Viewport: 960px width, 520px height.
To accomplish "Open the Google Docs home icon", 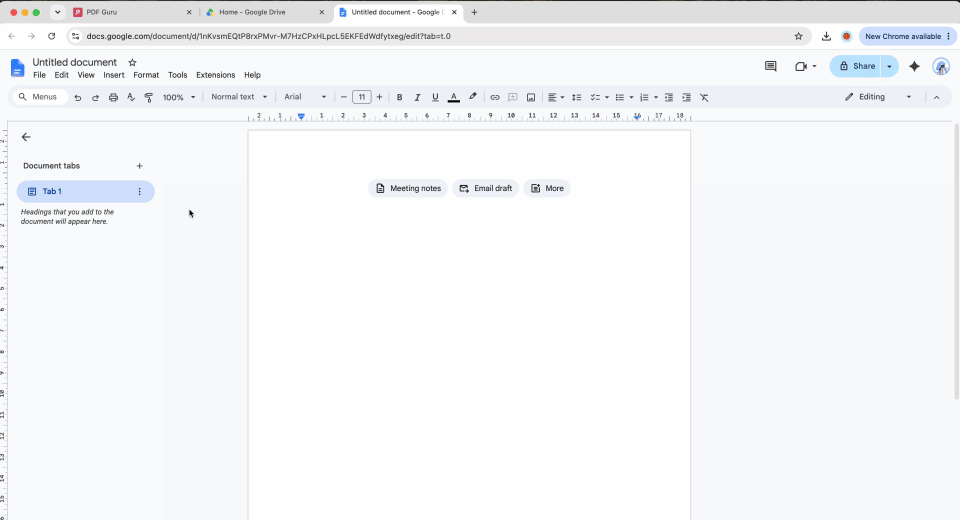I will [17, 68].
